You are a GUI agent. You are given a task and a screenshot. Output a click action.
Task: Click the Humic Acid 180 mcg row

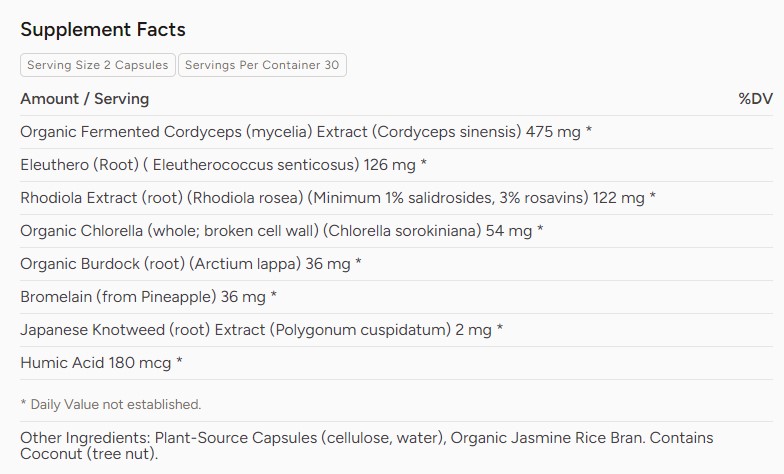(396, 363)
